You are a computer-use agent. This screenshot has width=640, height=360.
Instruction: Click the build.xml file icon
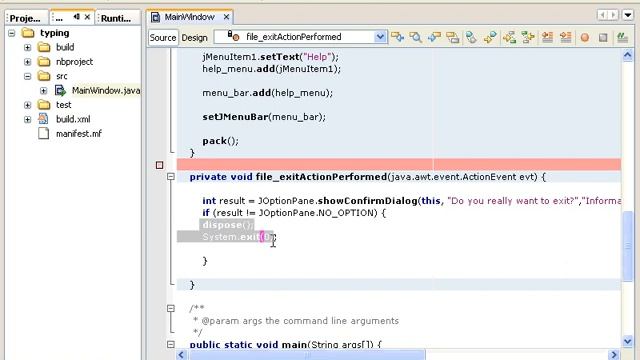click(x=43, y=119)
